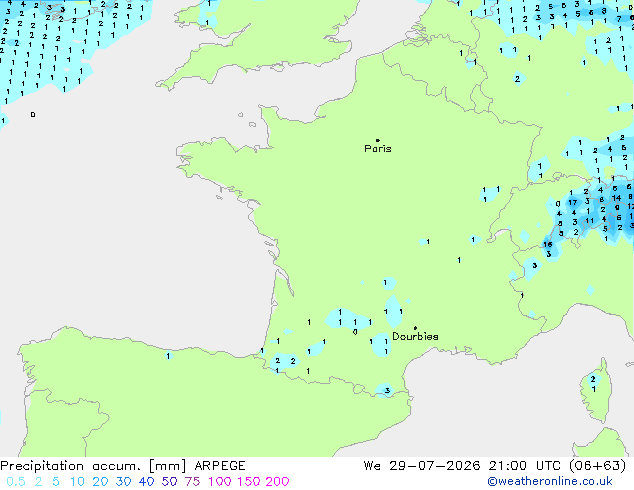
Task: Click the Precipitation accum. [mm] ARPEGE title
Action: pos(123,466)
